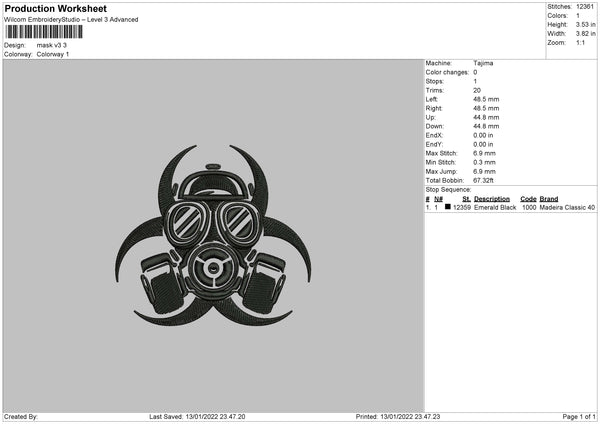
Task: Click the 'Code' column header
Action: [528, 199]
